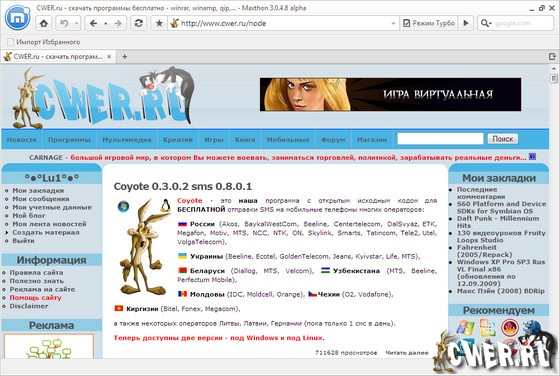Open the search engine selector dropdown
Image resolution: width=560 pixels, height=376 pixels.
click(486, 23)
